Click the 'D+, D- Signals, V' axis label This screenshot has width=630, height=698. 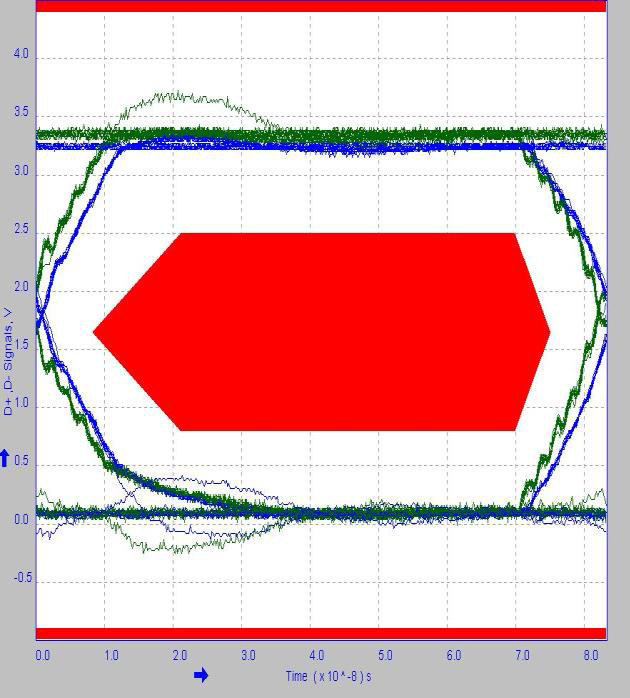[9, 361]
